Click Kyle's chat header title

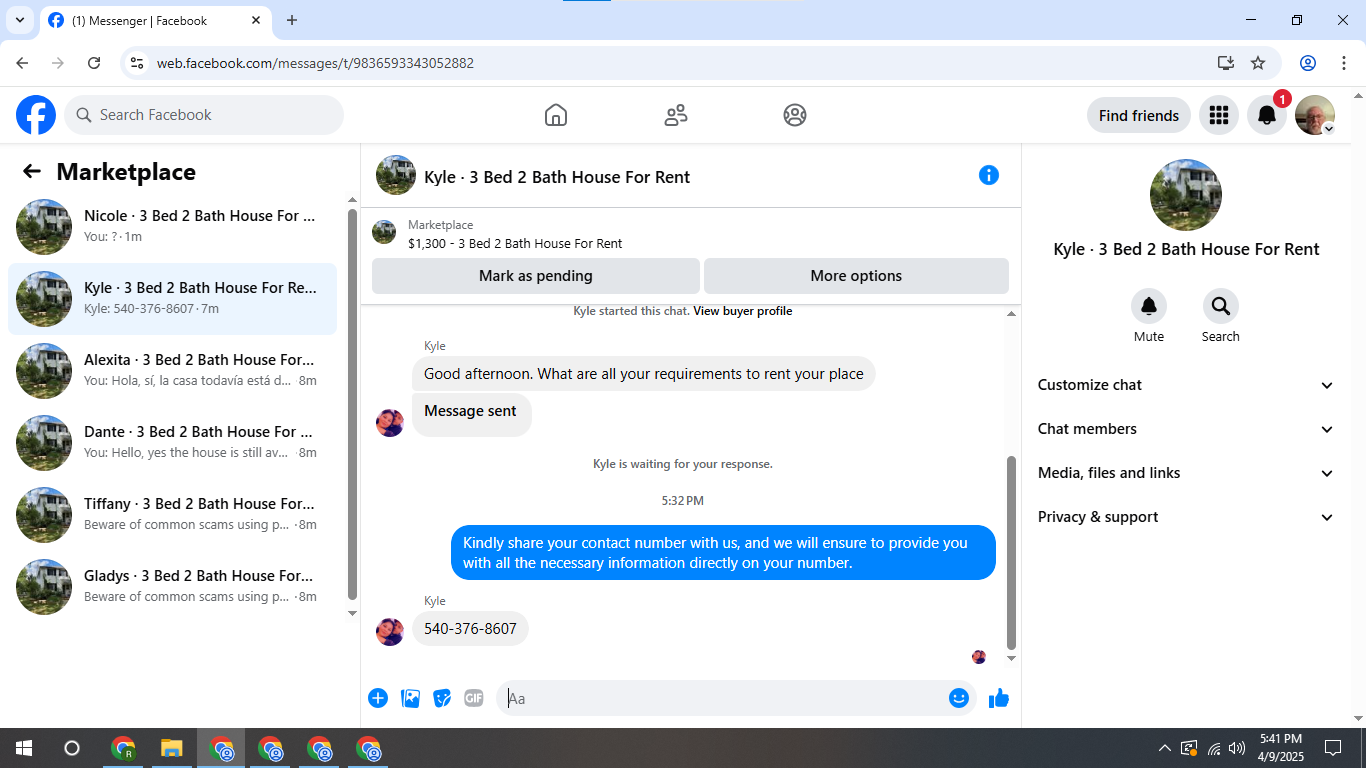point(557,177)
